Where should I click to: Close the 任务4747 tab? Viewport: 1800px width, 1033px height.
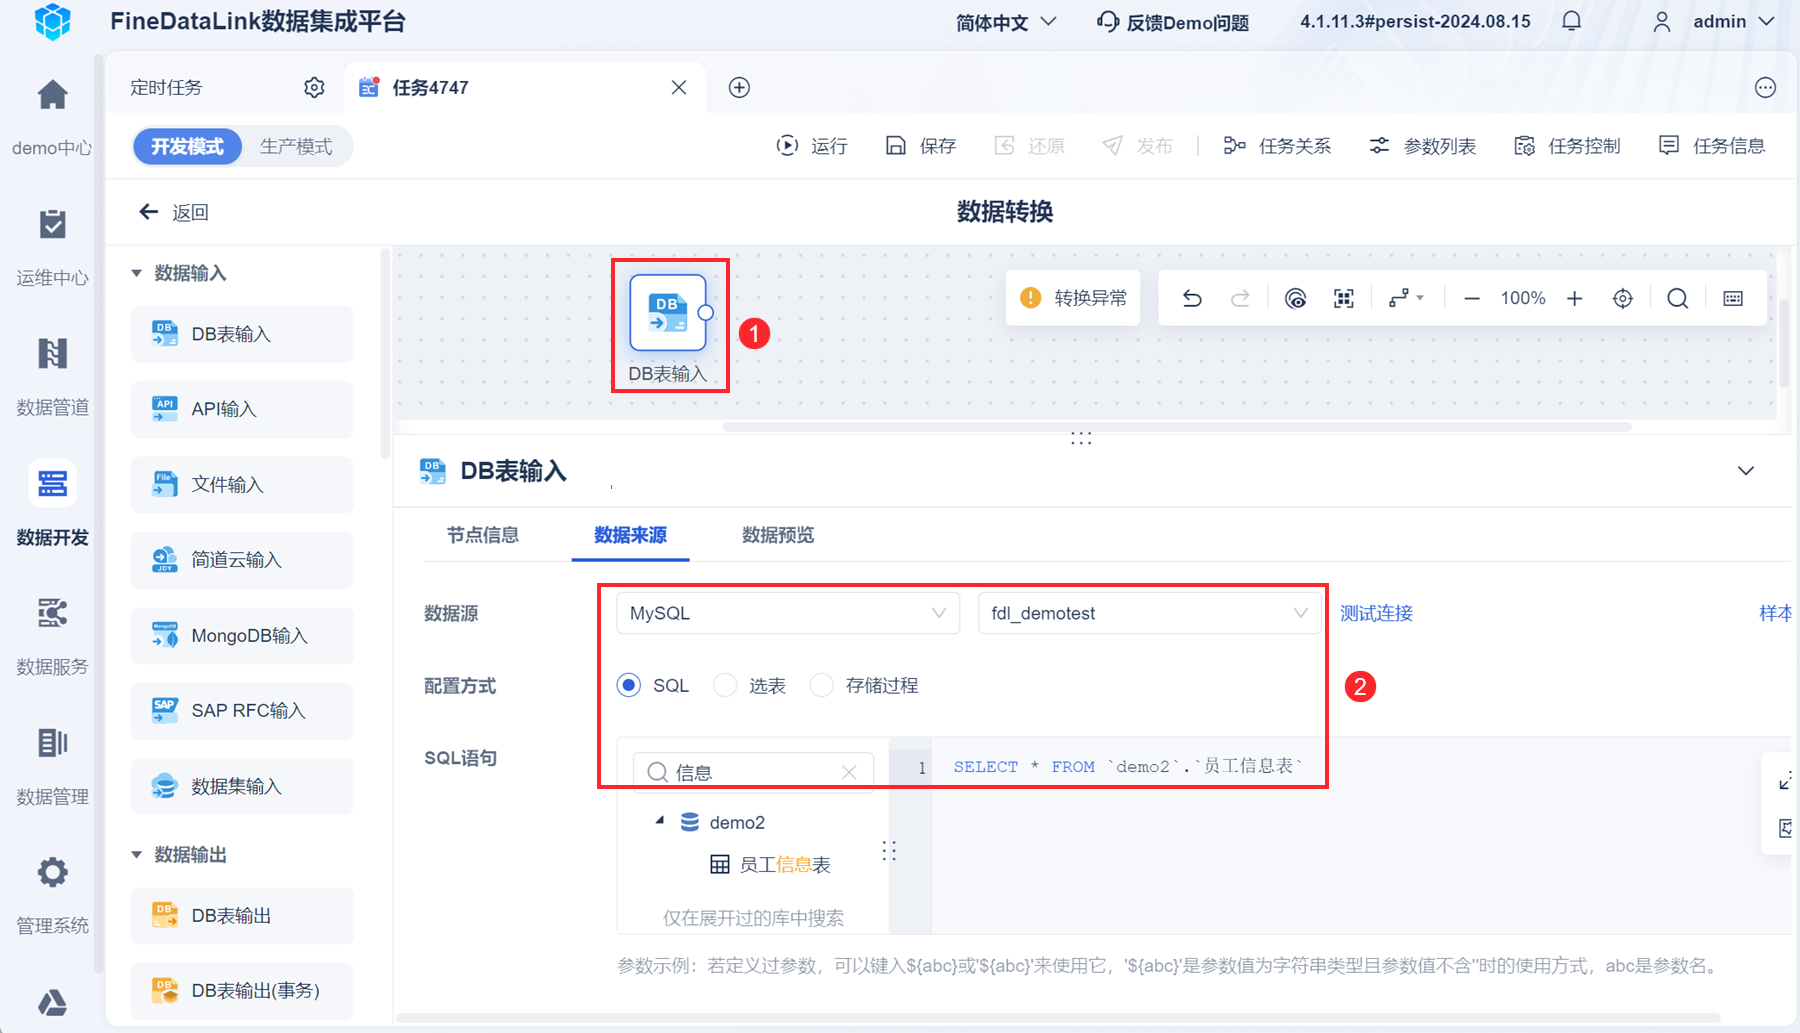tap(679, 88)
